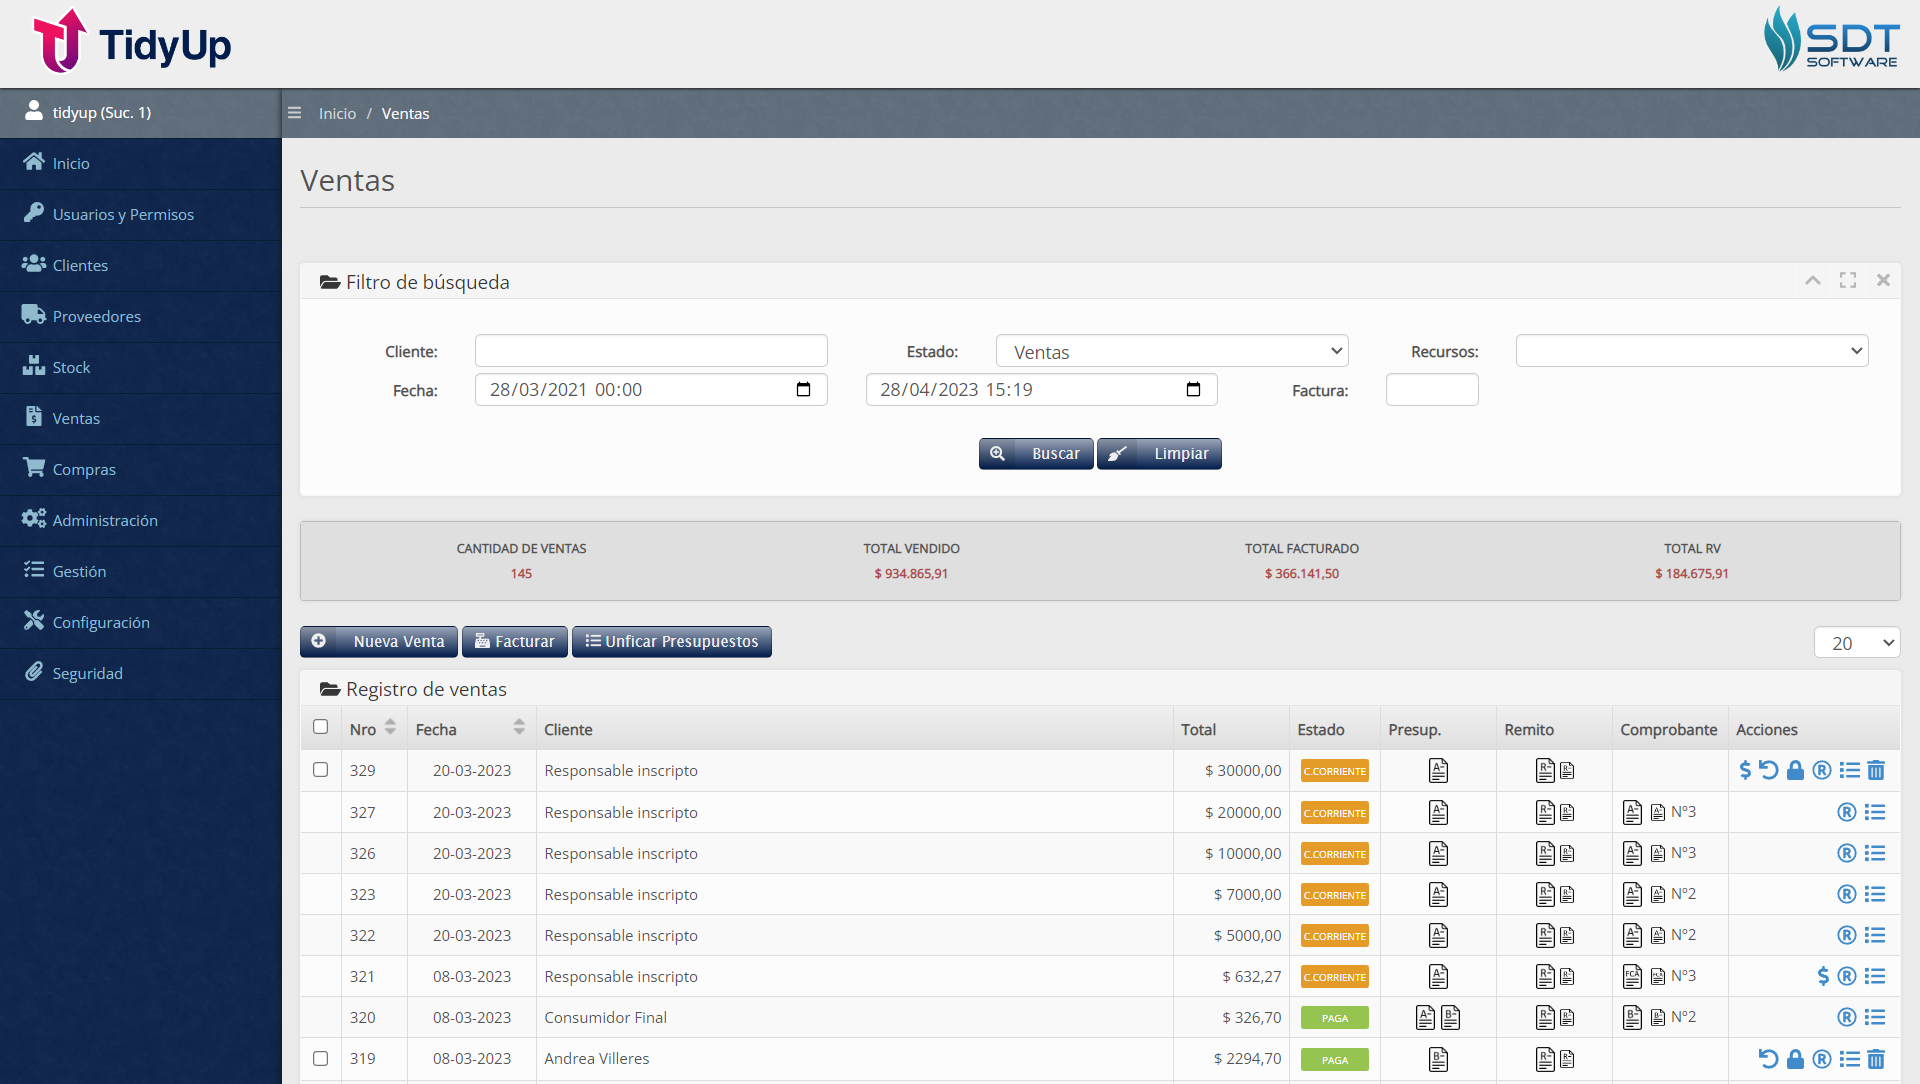
Task: Open presupuesto A document for sale 320
Action: pos(1425,1017)
